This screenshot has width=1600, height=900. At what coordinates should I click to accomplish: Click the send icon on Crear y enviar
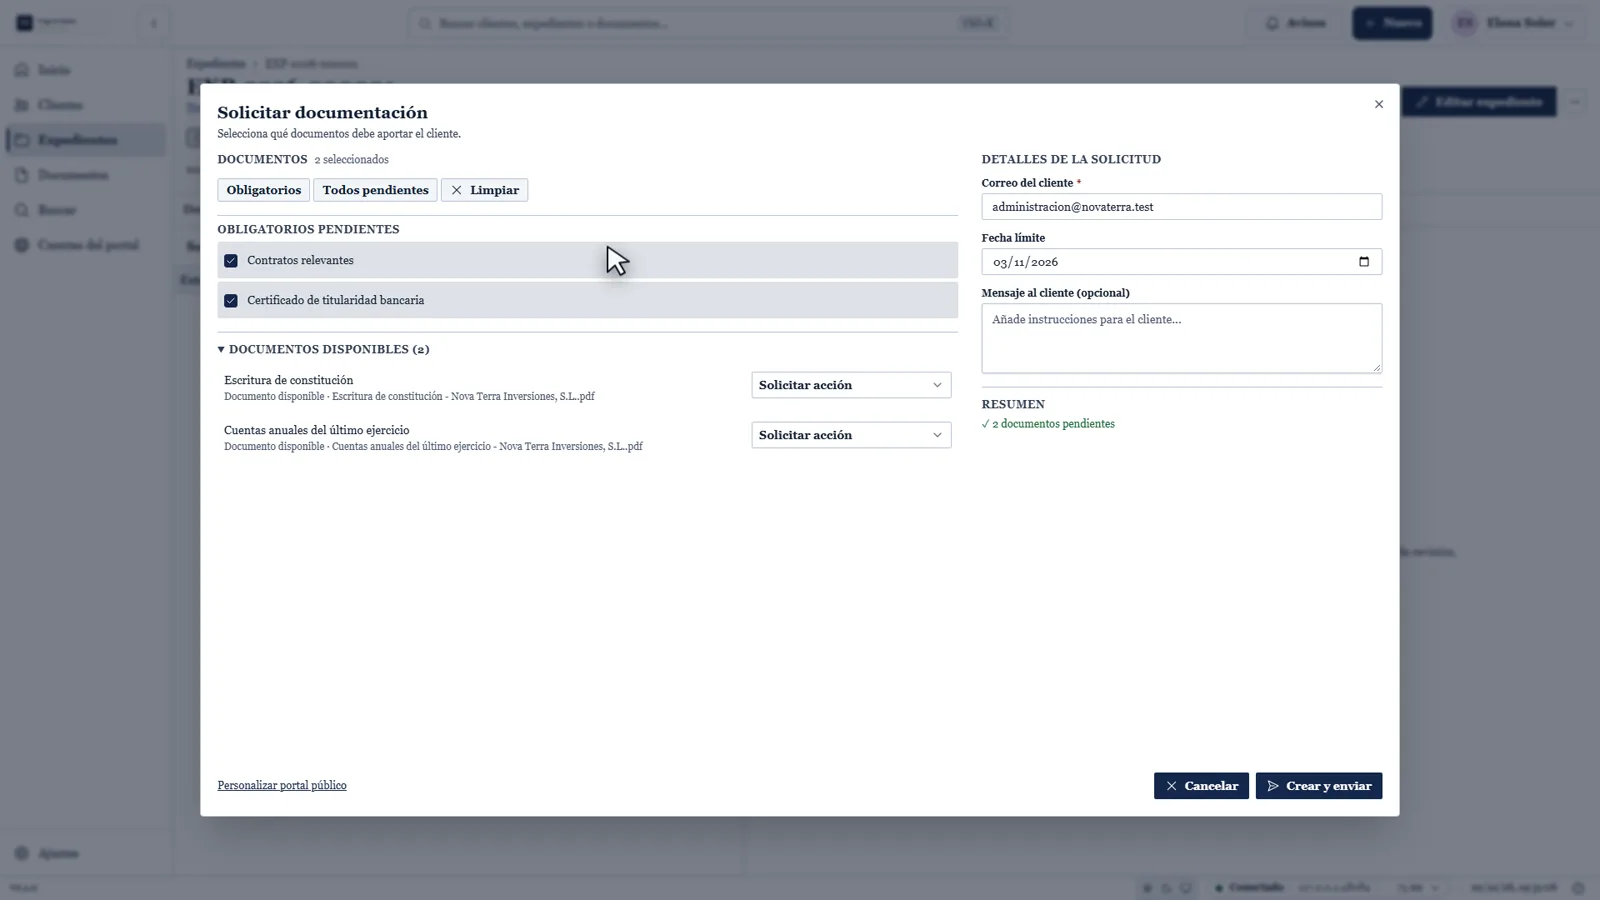[x=1273, y=786]
